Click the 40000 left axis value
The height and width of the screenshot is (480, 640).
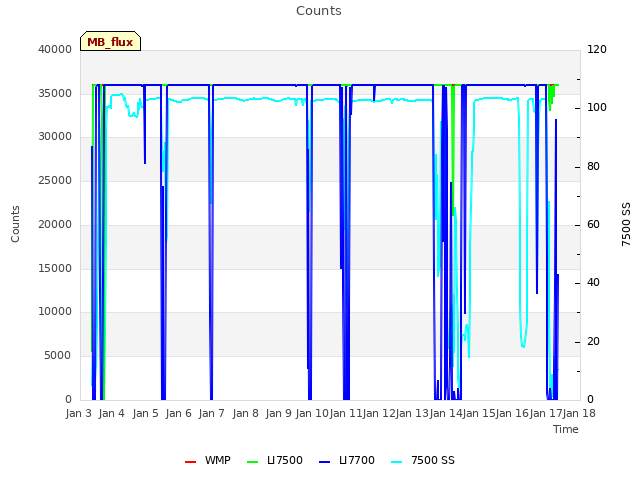click(x=55, y=49)
